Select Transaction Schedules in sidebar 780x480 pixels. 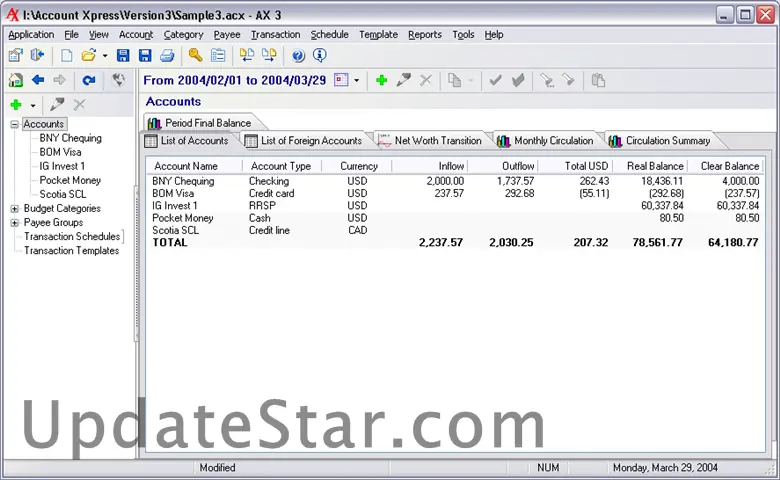coord(72,237)
